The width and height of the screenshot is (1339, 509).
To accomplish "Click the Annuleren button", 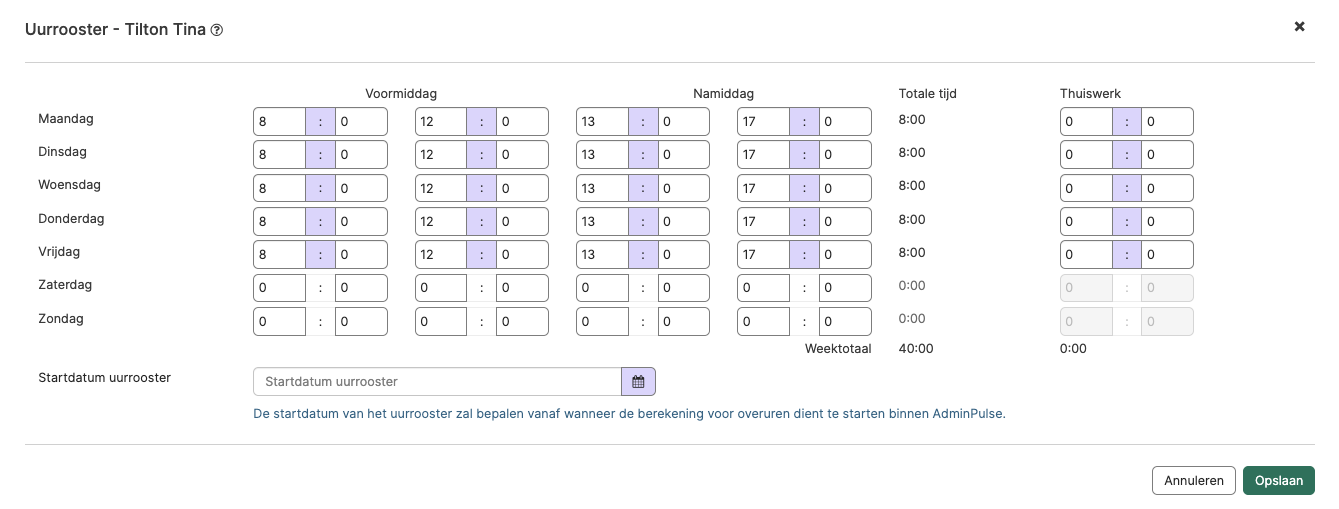I will pyautogui.click(x=1194, y=480).
